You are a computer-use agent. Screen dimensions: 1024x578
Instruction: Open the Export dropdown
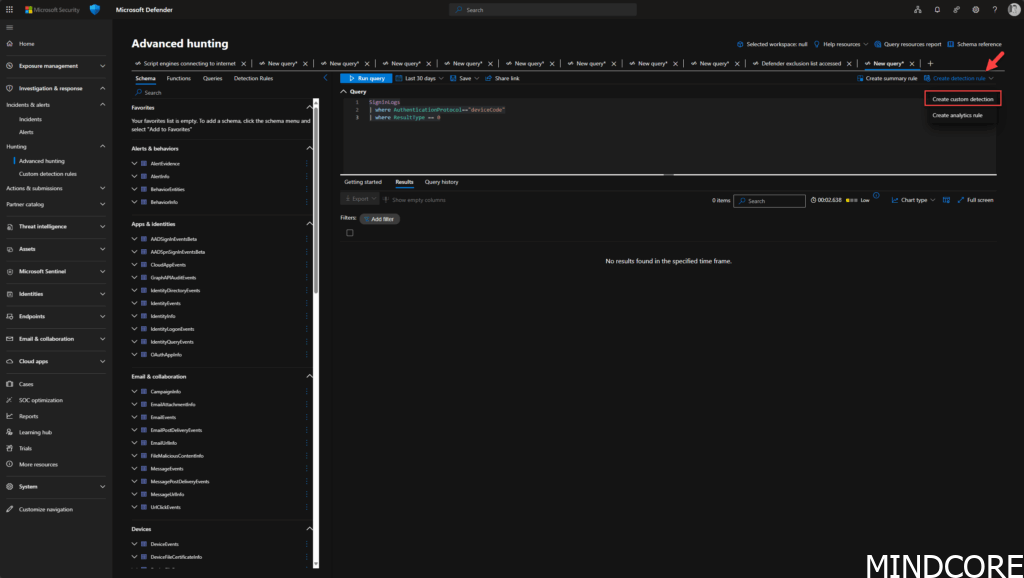pos(360,199)
